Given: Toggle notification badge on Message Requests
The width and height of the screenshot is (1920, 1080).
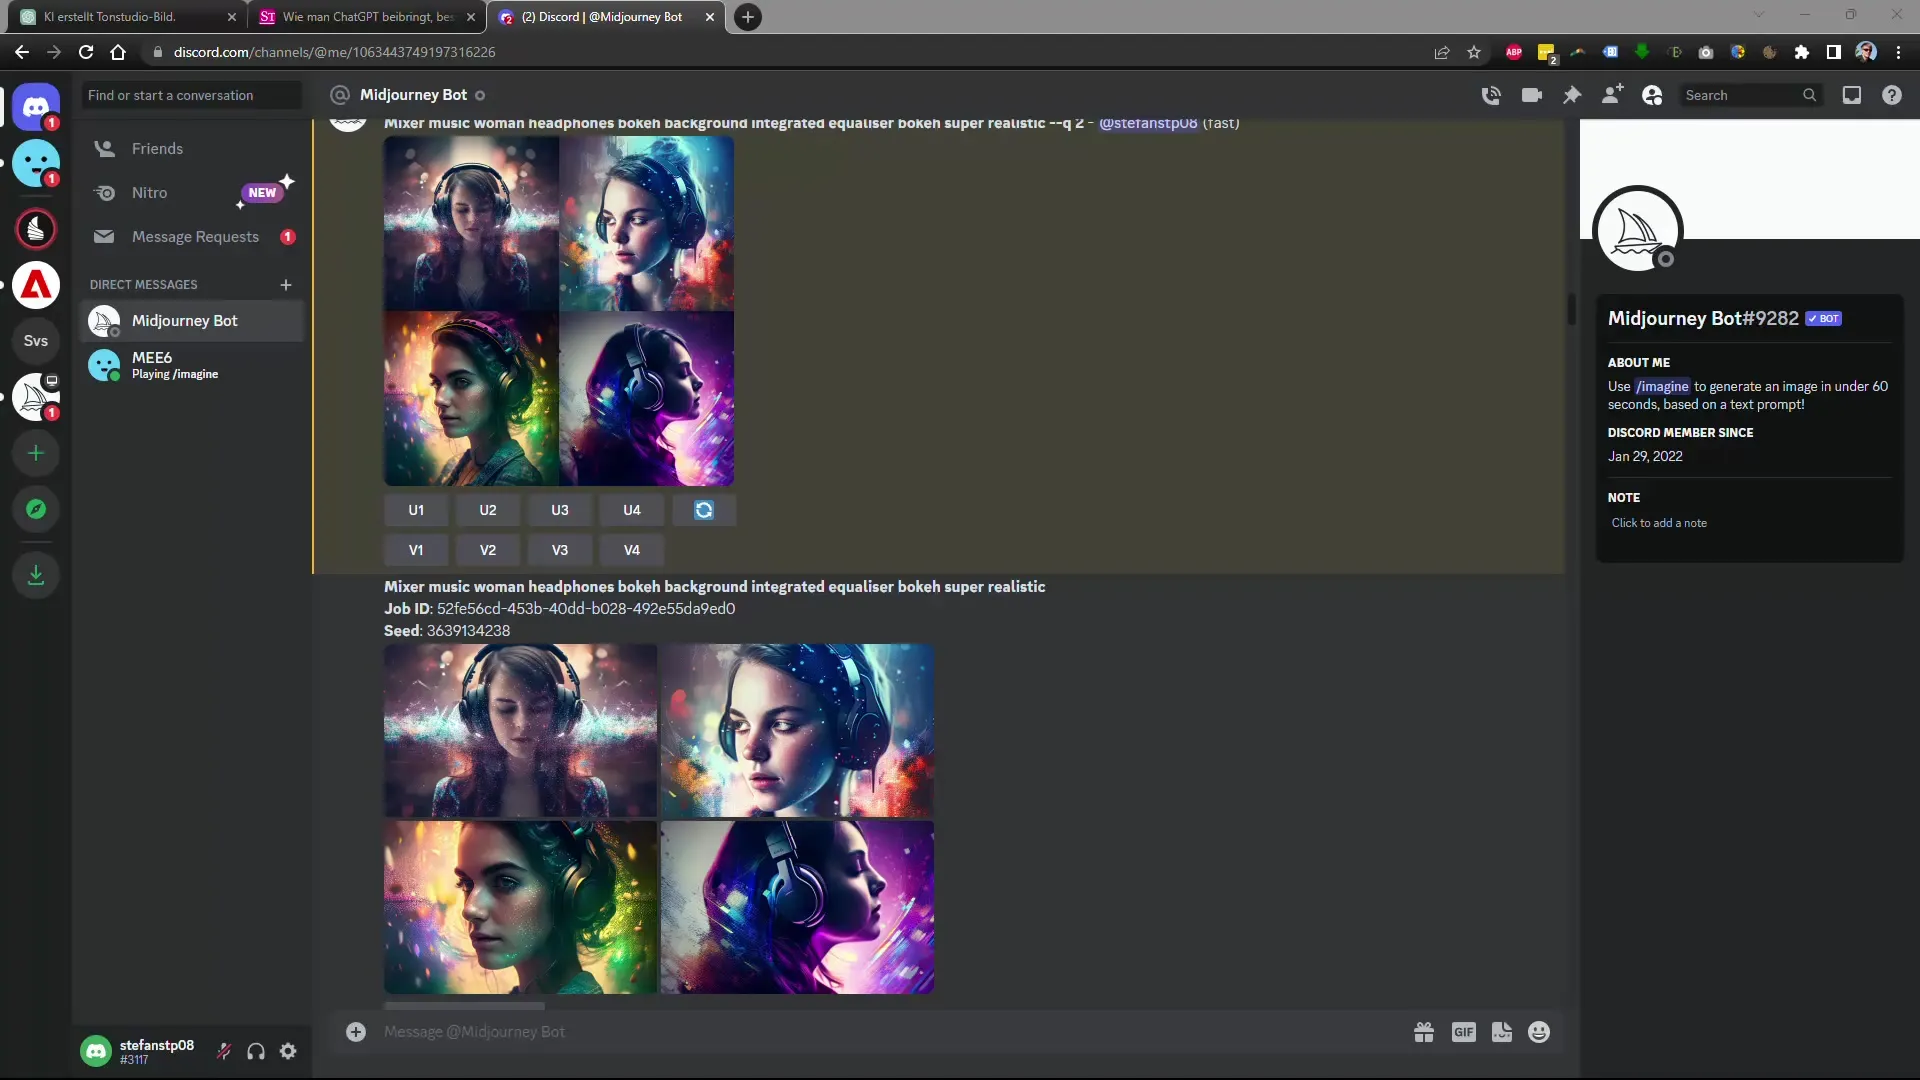Looking at the screenshot, I should [x=287, y=236].
